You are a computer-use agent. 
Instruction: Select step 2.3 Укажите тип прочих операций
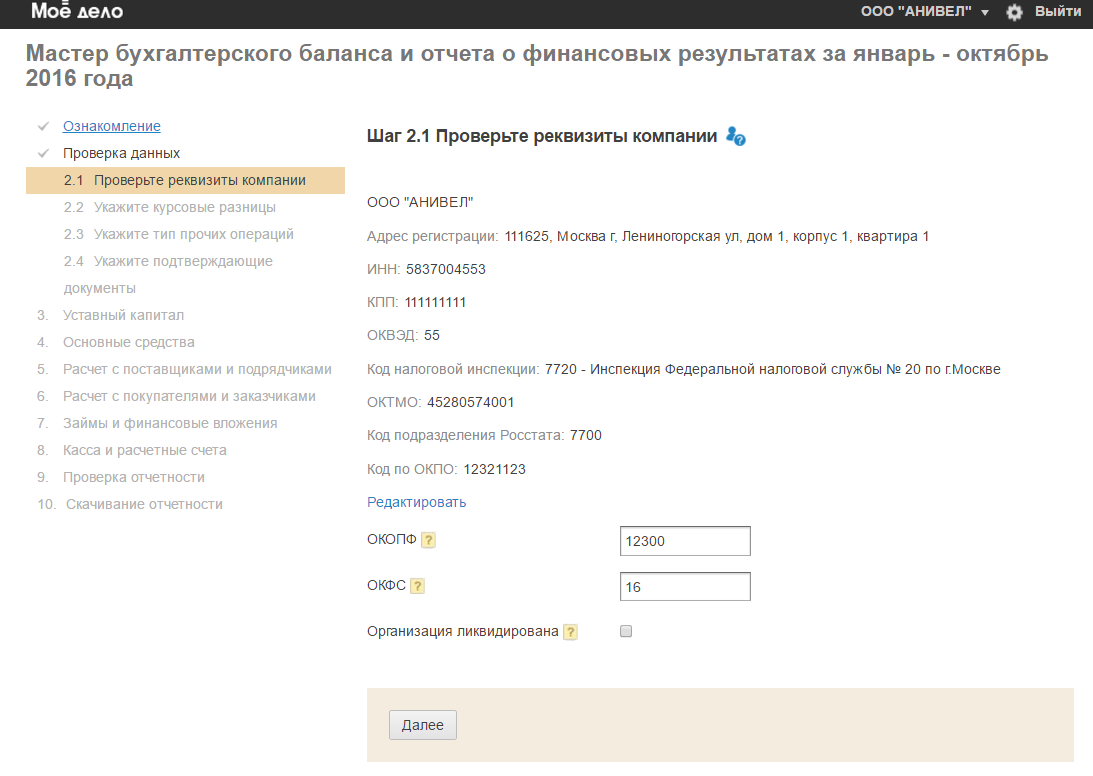click(179, 234)
